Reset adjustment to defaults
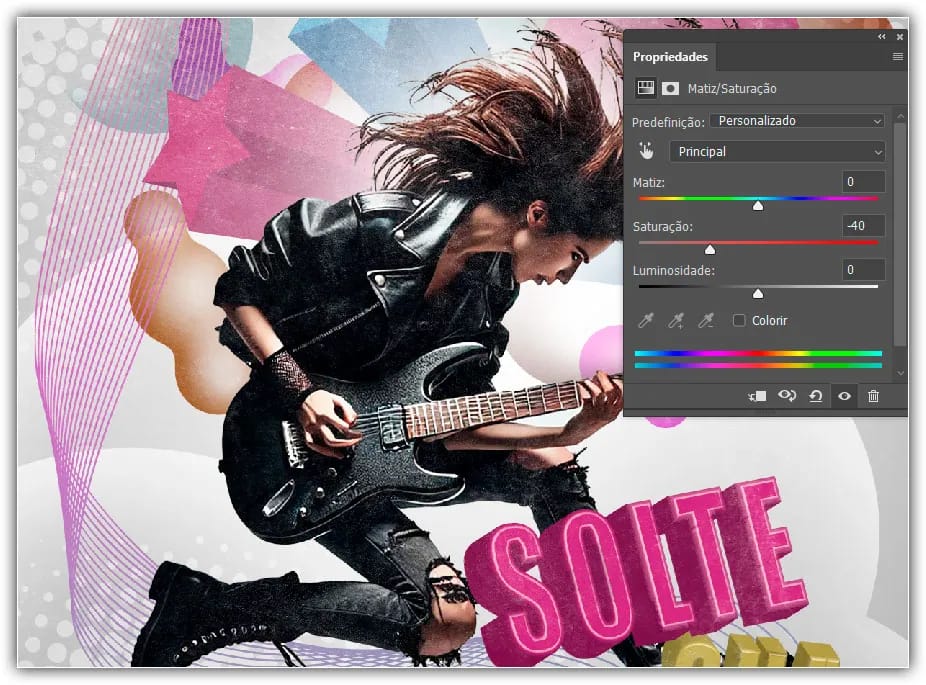 click(816, 396)
